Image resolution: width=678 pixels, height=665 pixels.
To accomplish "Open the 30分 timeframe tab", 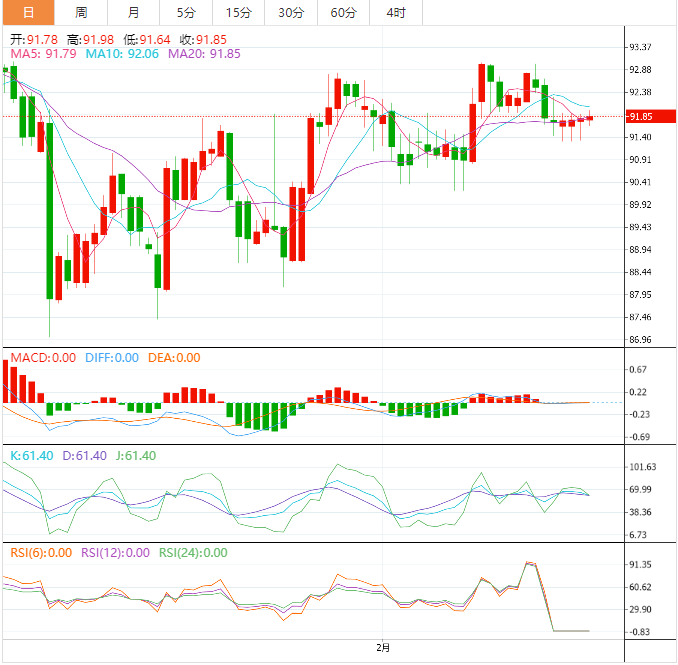I will [x=291, y=13].
